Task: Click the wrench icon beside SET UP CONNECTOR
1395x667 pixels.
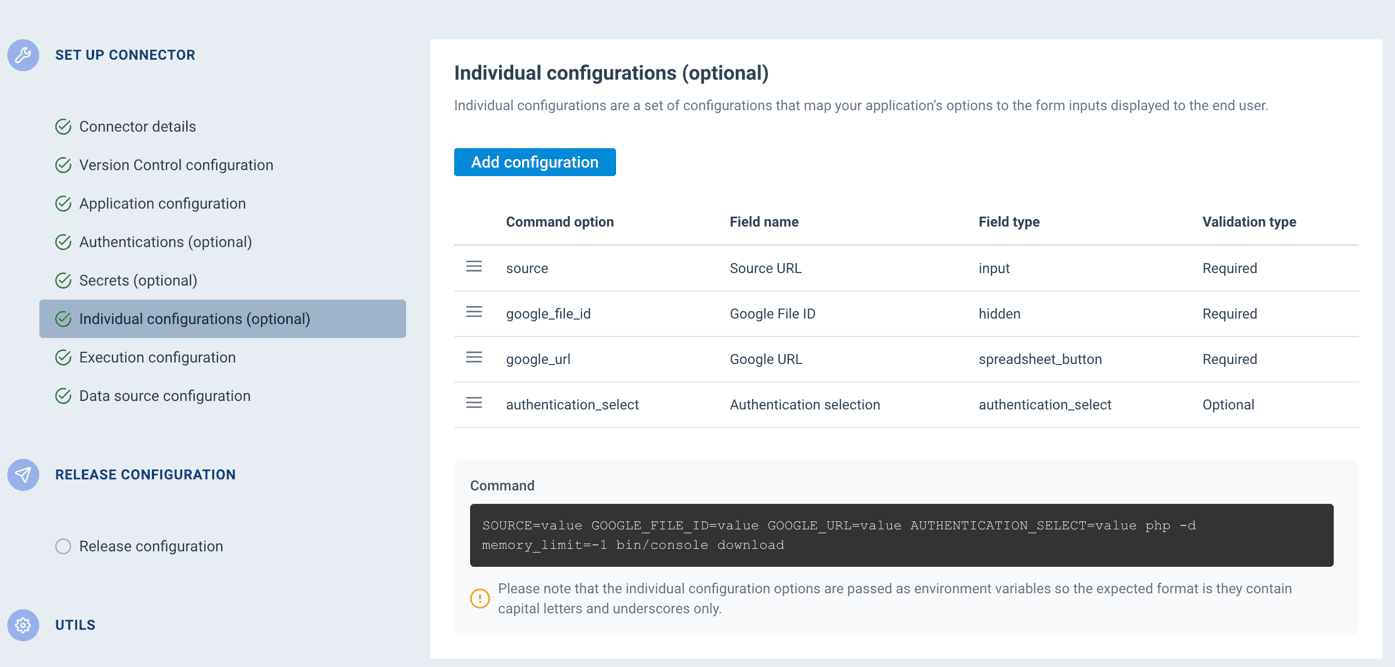Action: point(22,55)
